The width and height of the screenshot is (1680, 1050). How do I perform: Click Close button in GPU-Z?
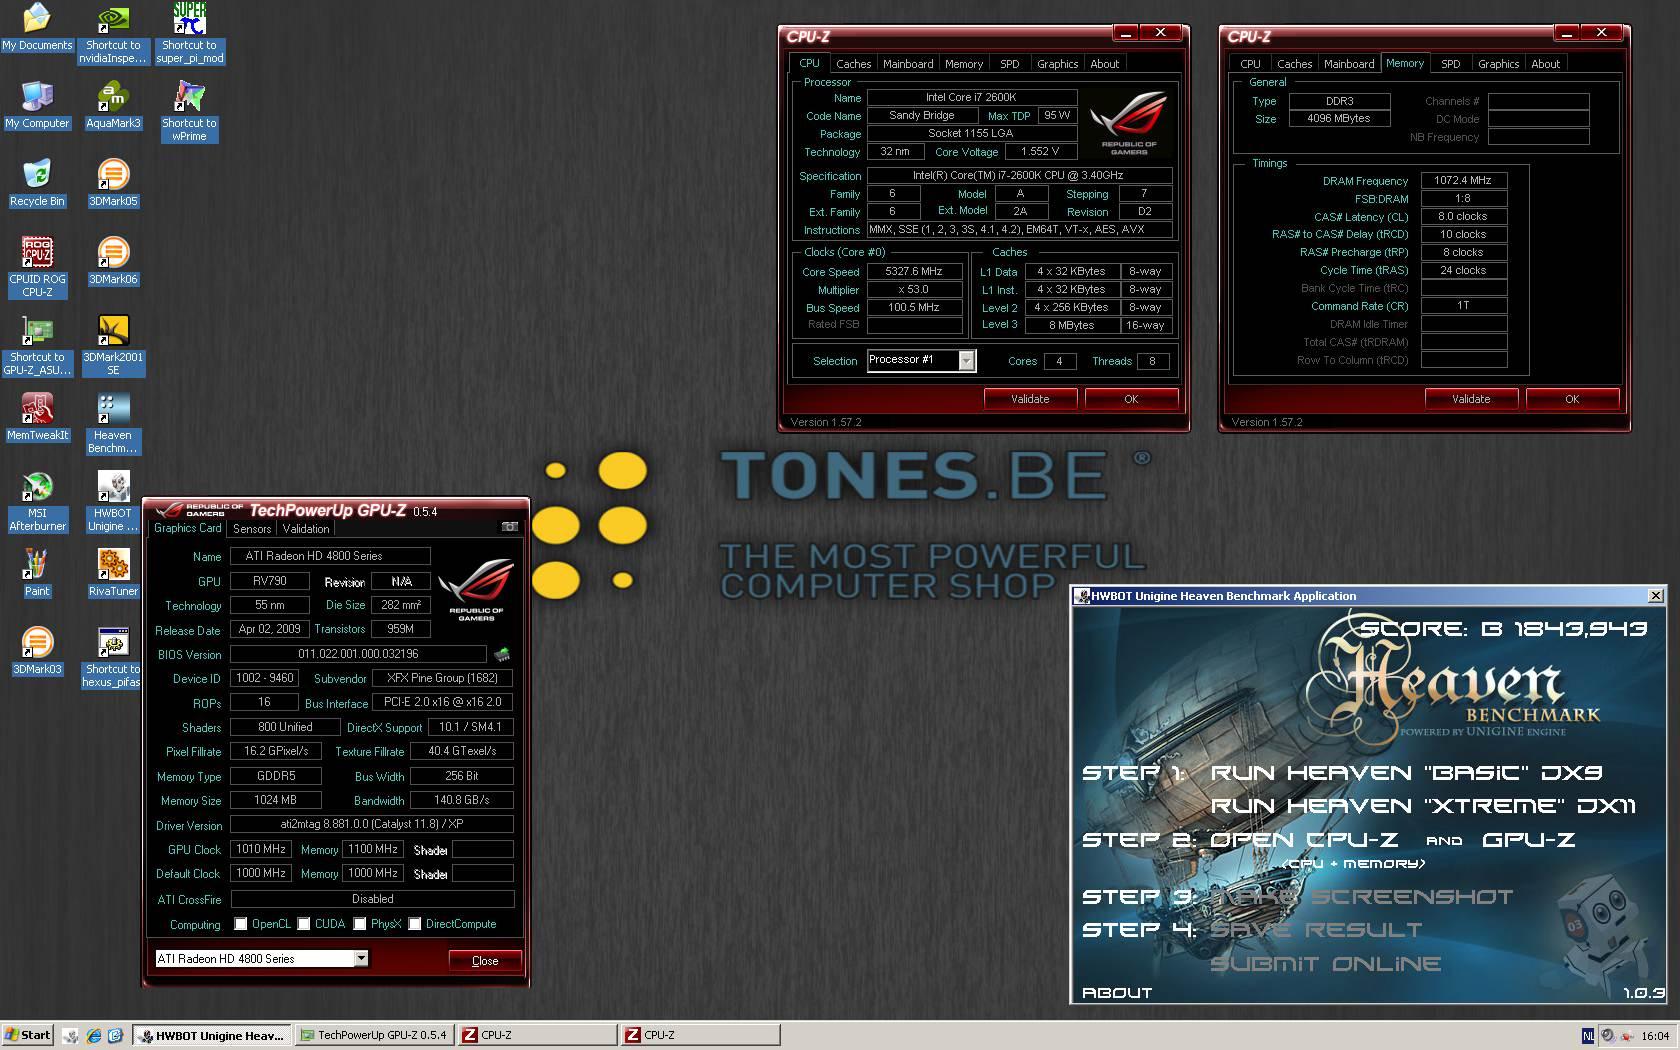[x=485, y=961]
